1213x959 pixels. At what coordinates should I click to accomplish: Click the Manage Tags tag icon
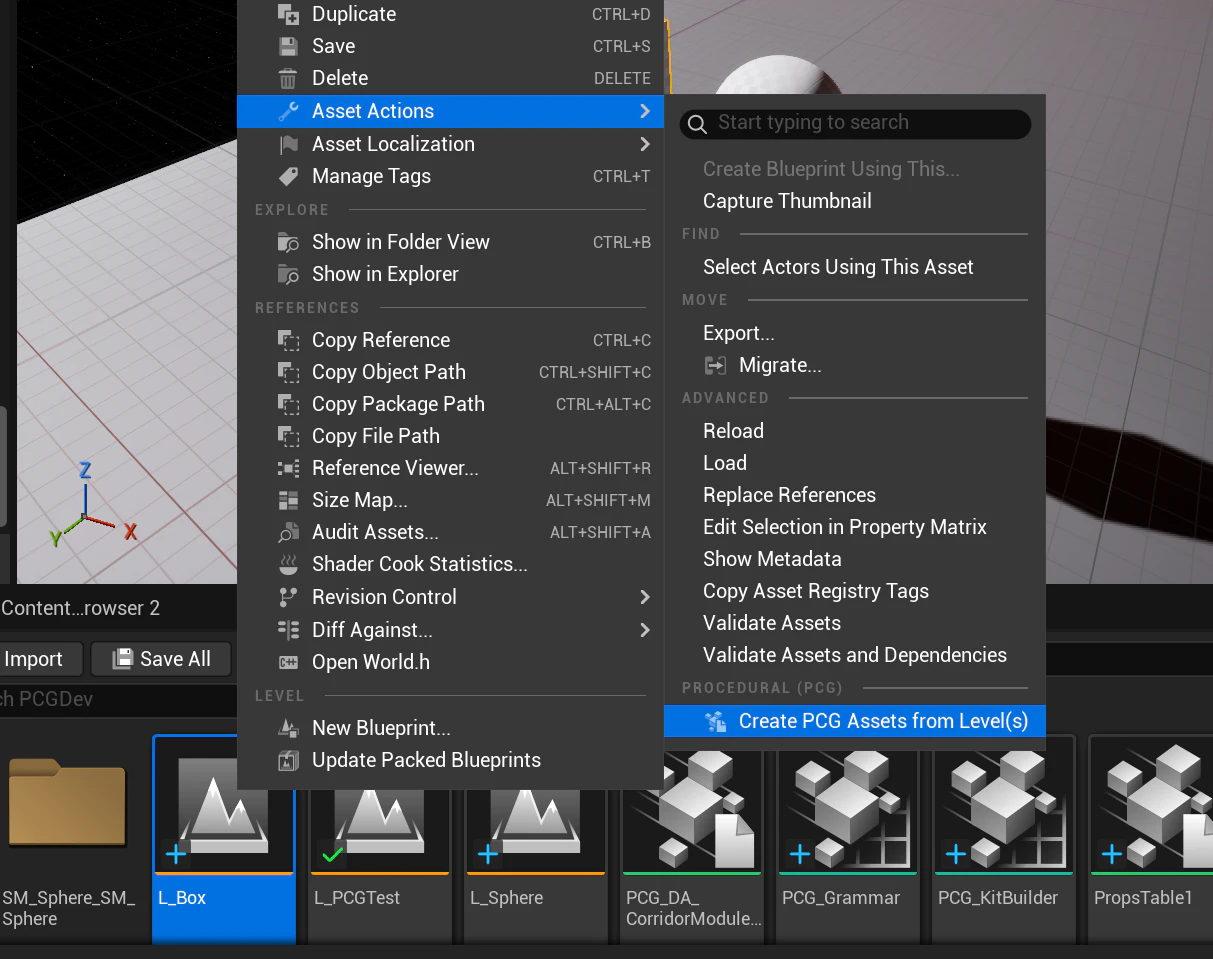[288, 176]
